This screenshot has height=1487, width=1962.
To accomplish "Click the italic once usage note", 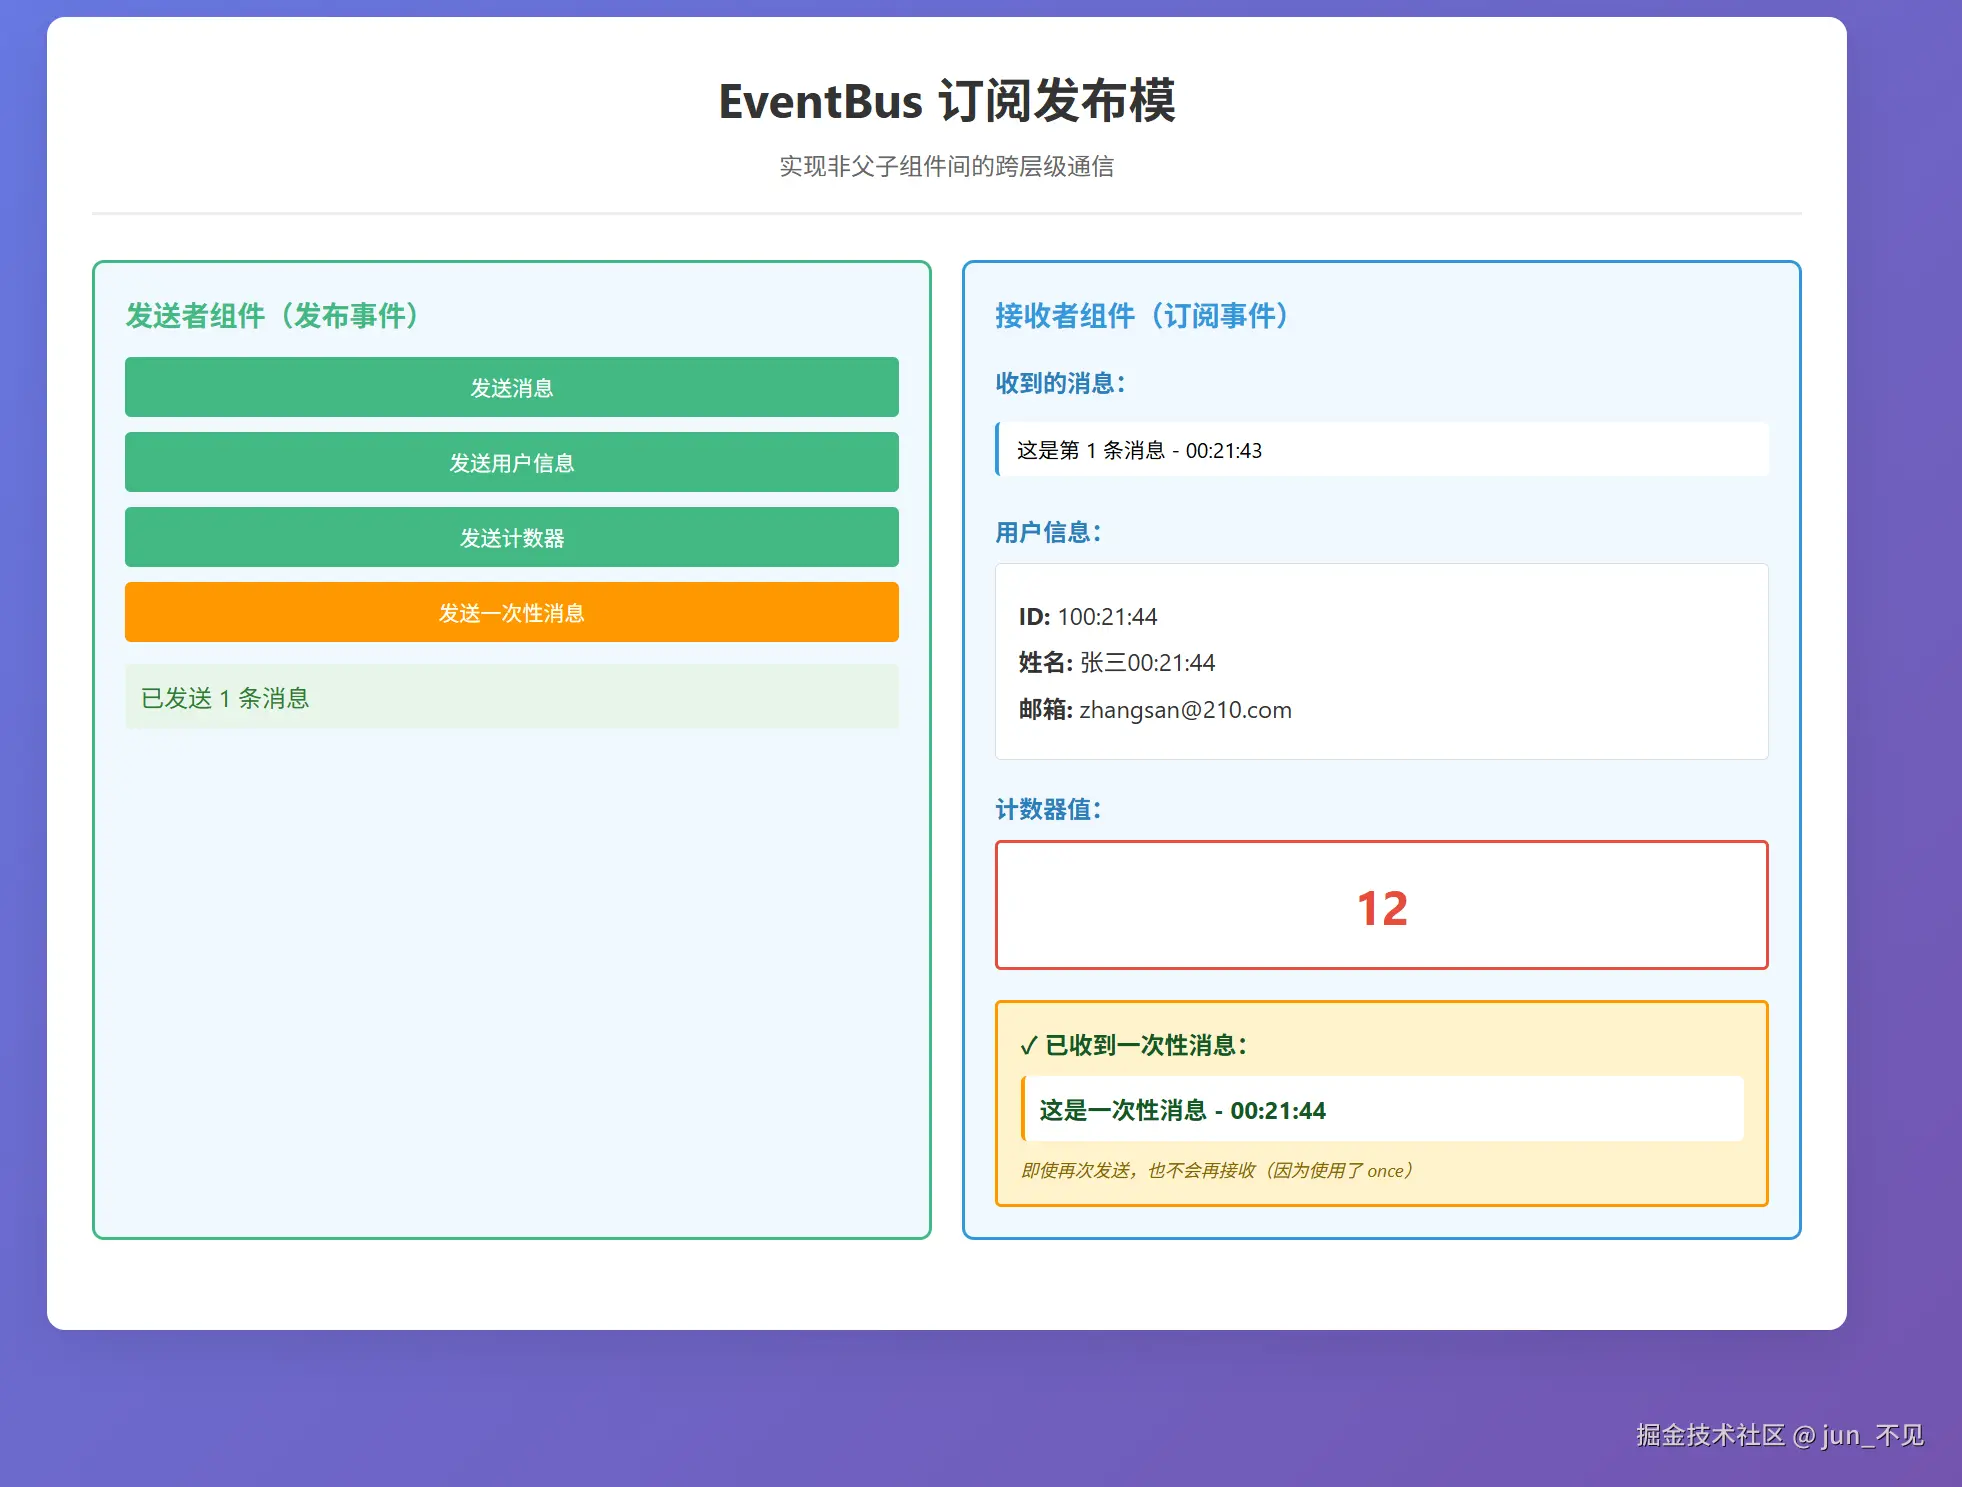I will point(1216,1170).
